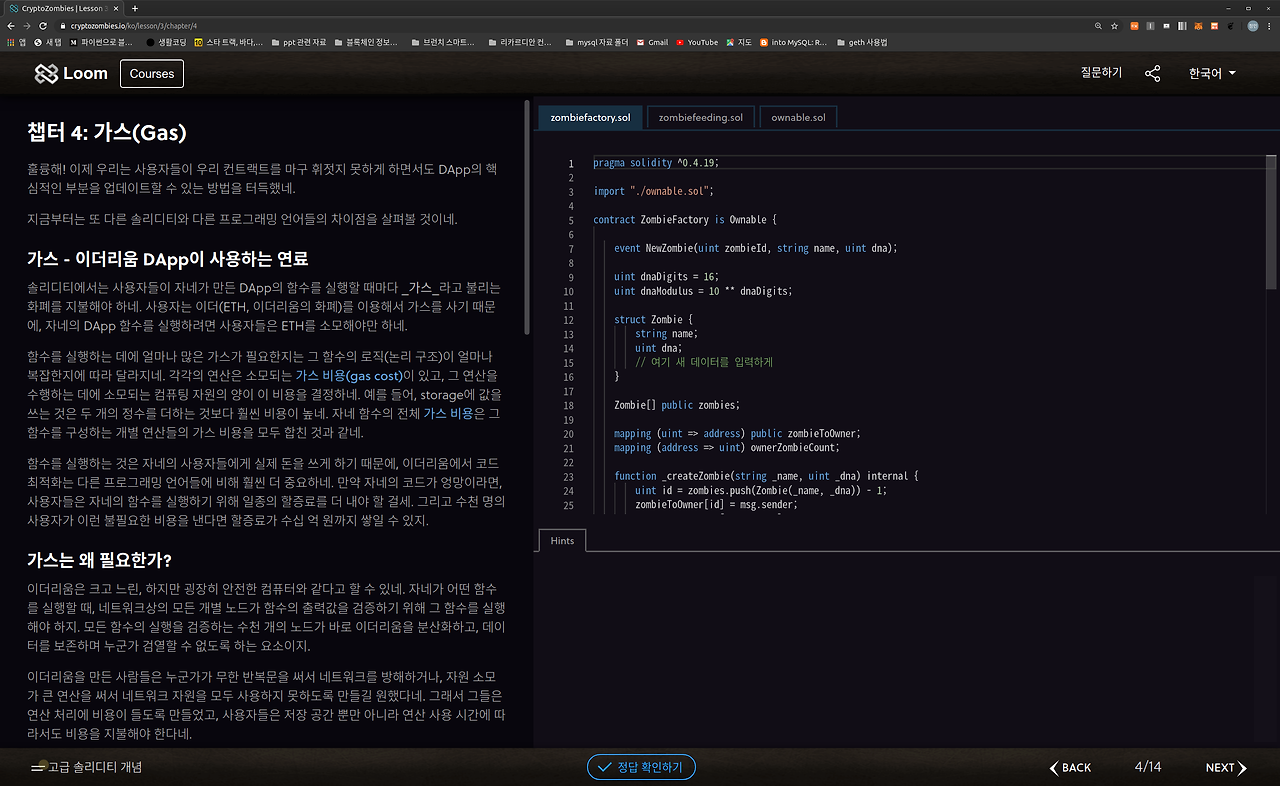Click the 'import "./ownable.sol";' code line
The image size is (1280, 786).
[x=653, y=191]
